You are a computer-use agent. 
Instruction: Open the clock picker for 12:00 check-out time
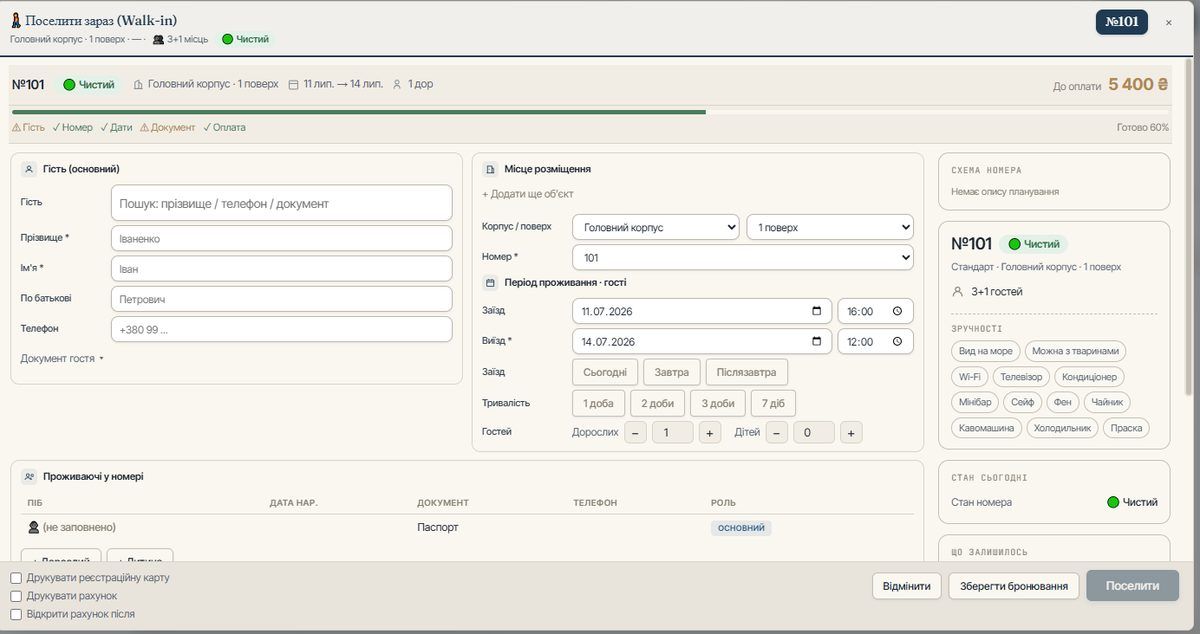click(x=897, y=341)
